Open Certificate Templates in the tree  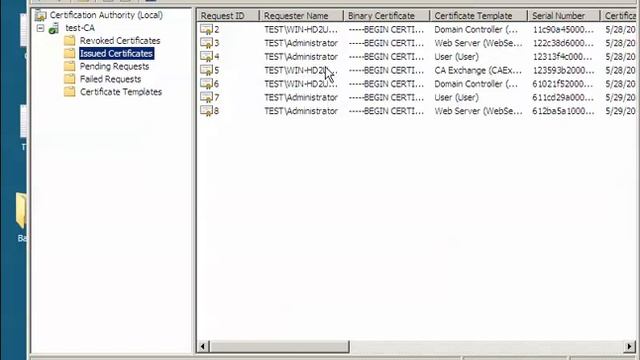(121, 92)
